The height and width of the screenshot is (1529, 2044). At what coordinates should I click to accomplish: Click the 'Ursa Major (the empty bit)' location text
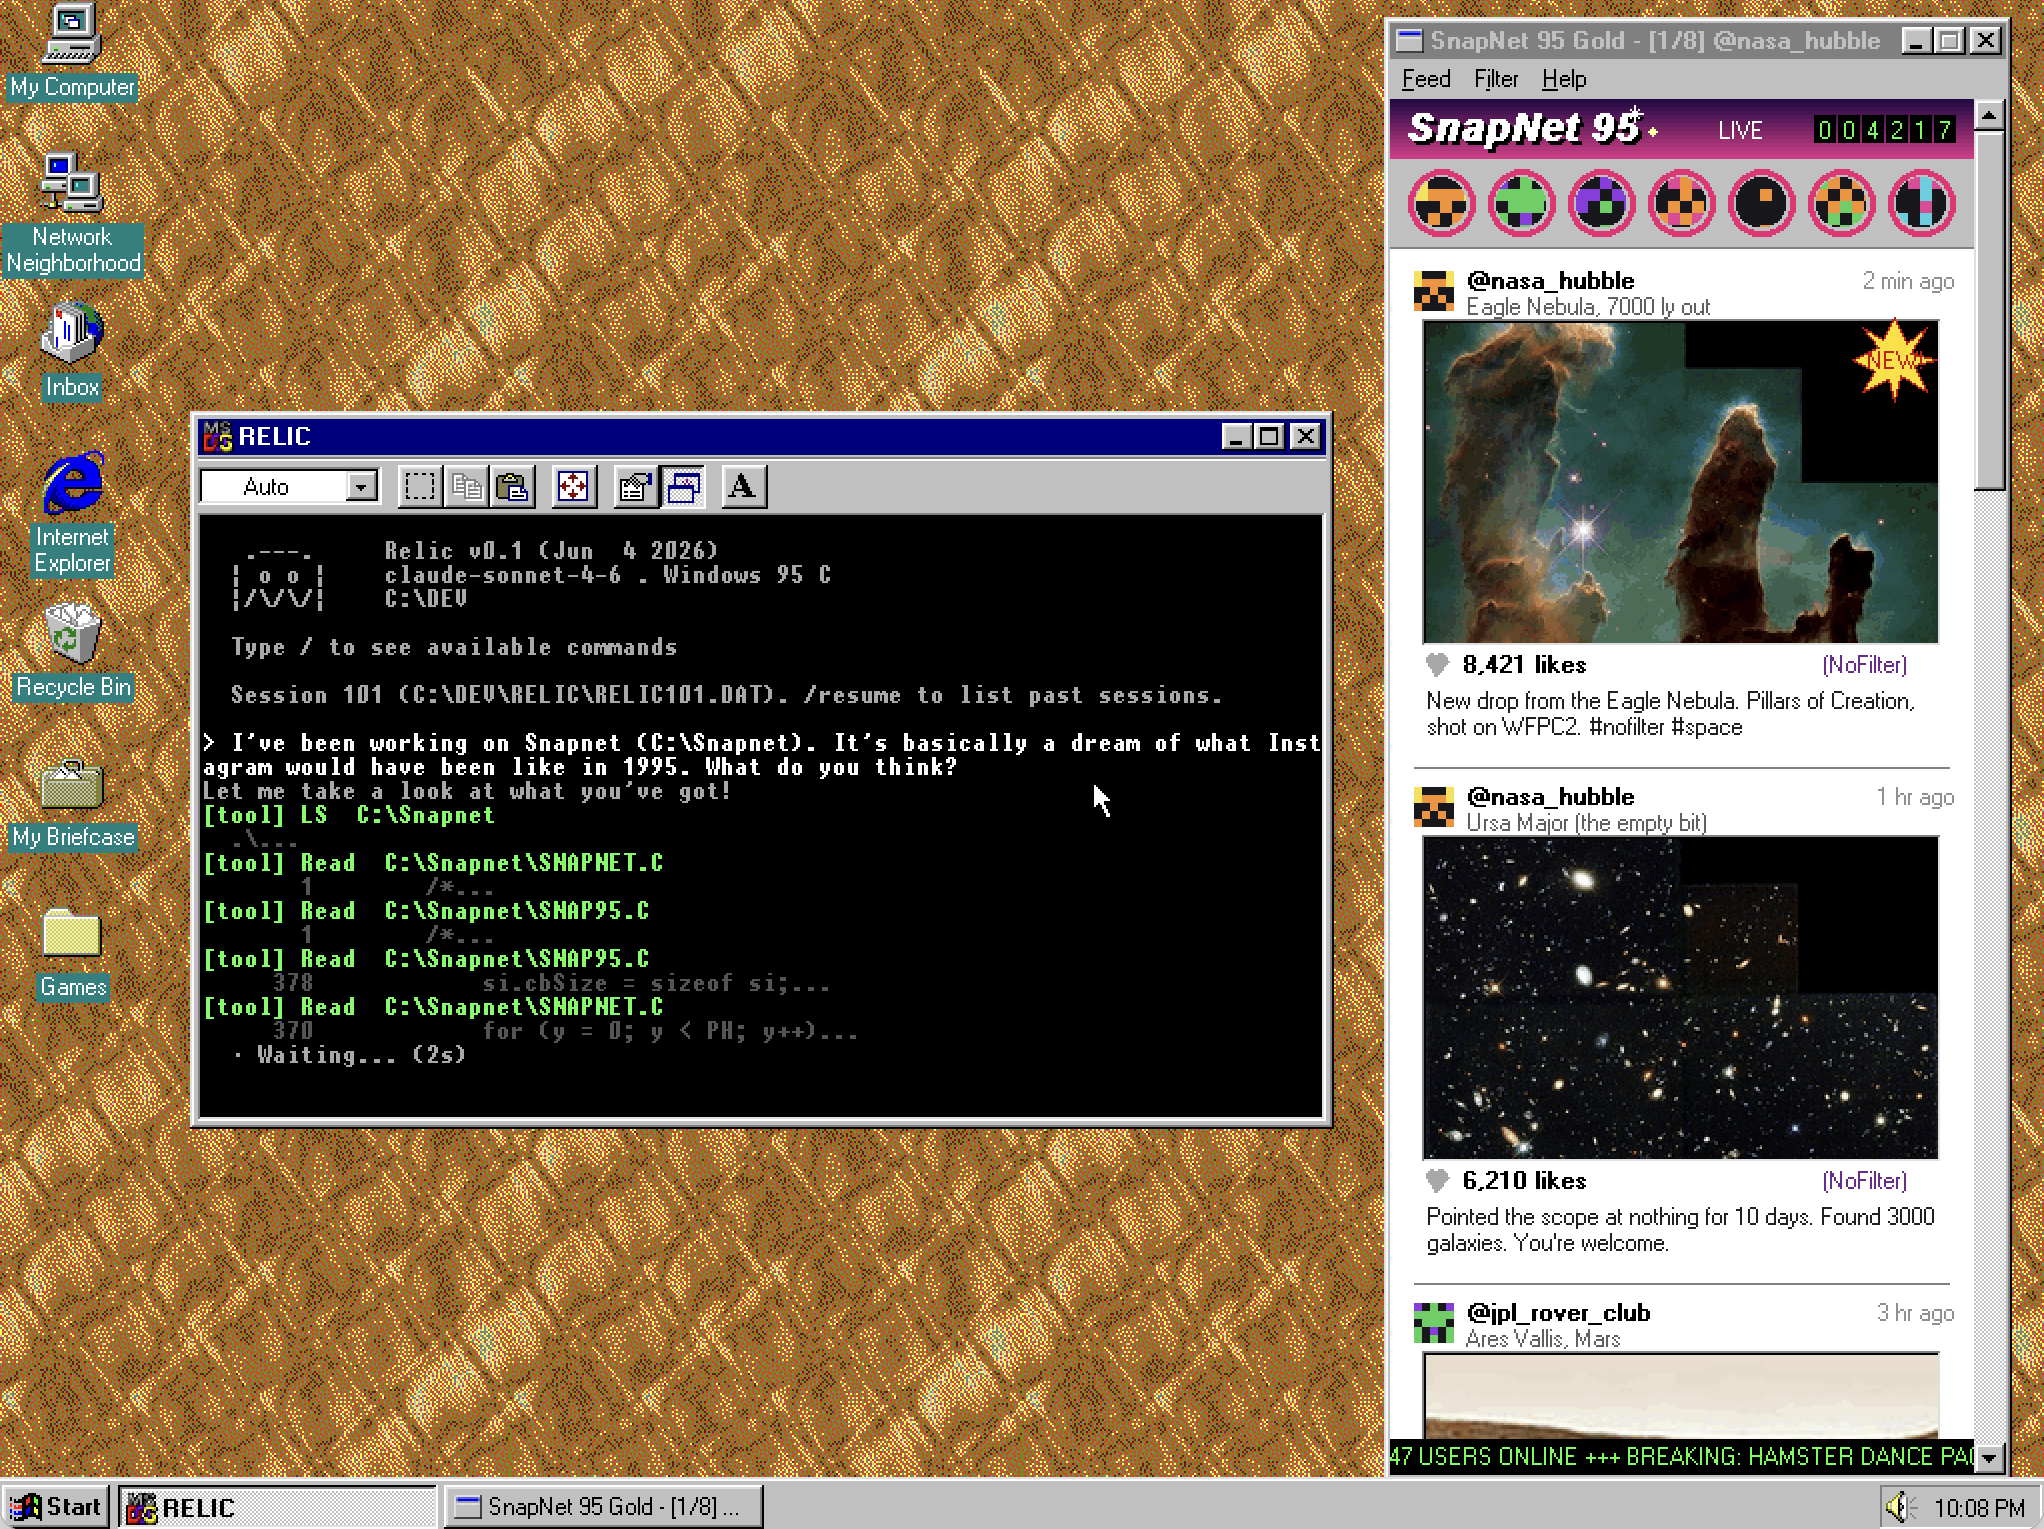1586,823
